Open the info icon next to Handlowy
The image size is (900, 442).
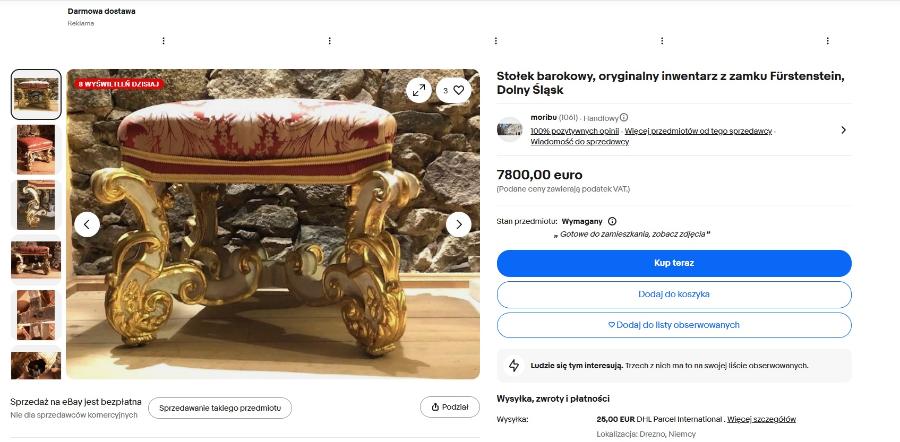624,118
